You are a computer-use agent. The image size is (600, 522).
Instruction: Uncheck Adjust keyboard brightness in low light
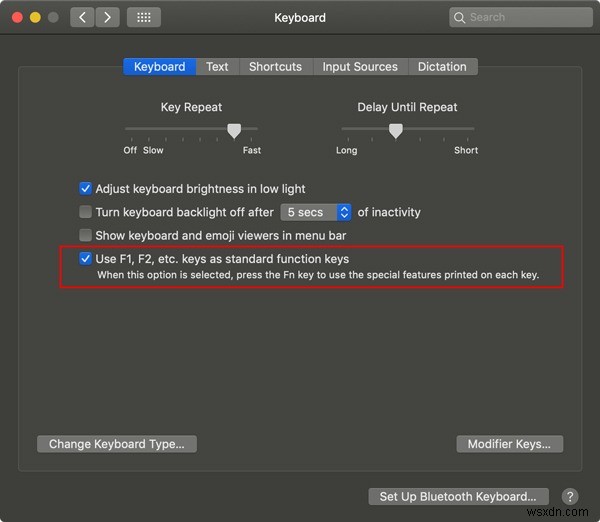coord(85,188)
